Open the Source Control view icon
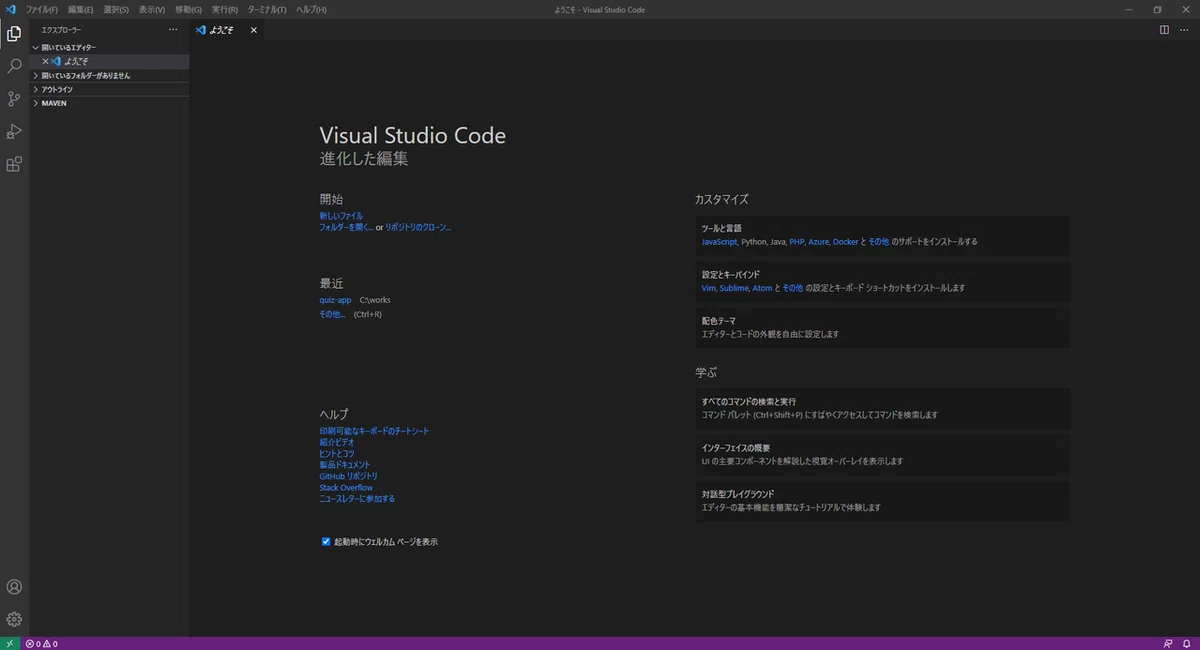1200x650 pixels. 14,98
